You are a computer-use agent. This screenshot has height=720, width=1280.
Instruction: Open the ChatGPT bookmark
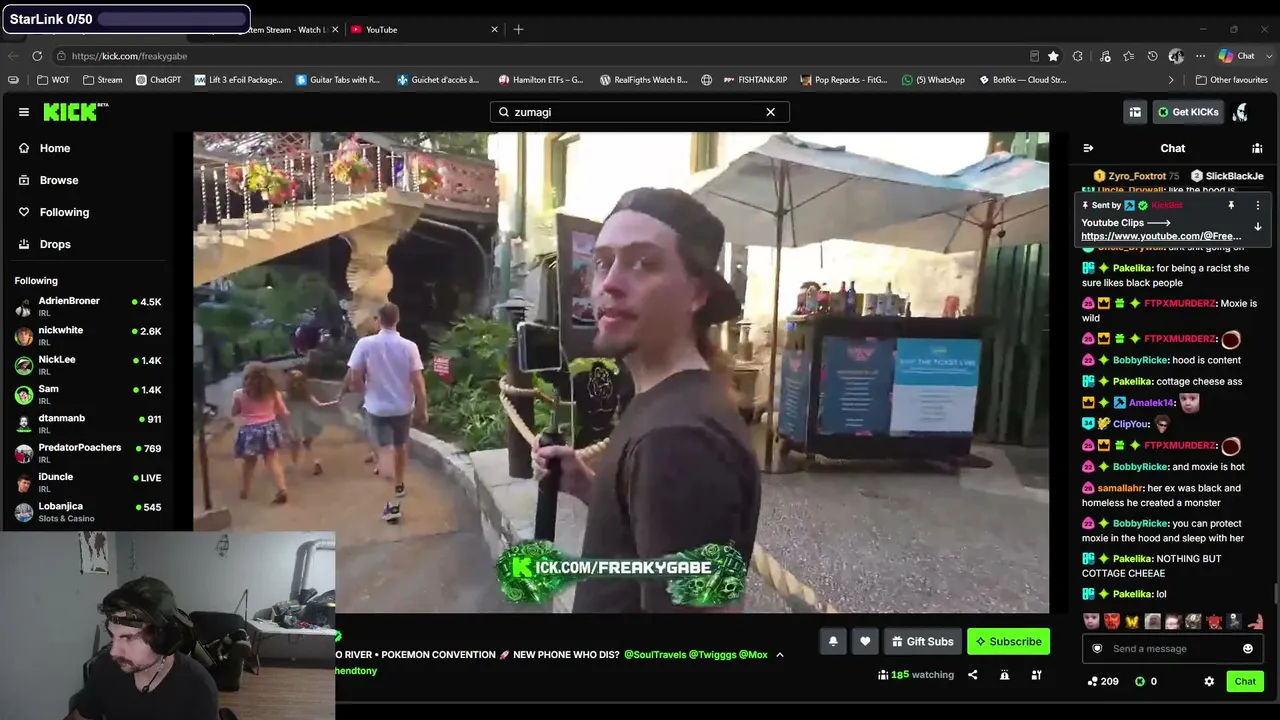point(158,80)
